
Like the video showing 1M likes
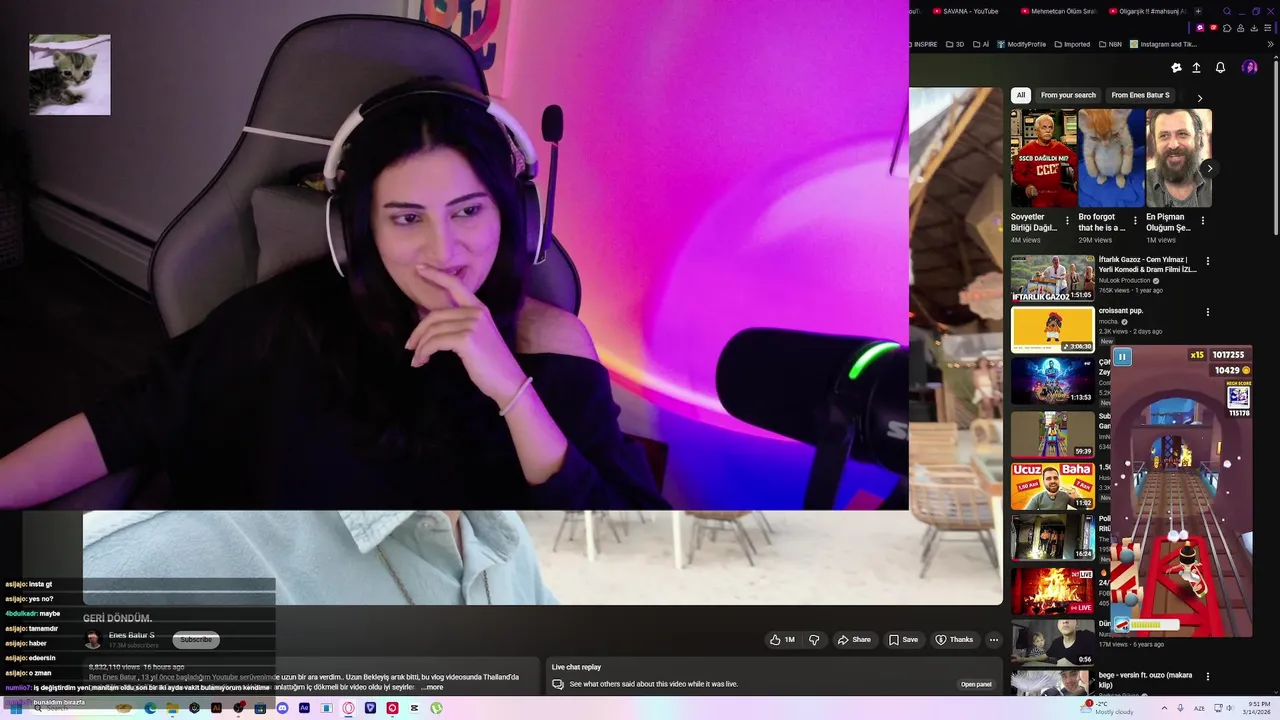click(782, 640)
